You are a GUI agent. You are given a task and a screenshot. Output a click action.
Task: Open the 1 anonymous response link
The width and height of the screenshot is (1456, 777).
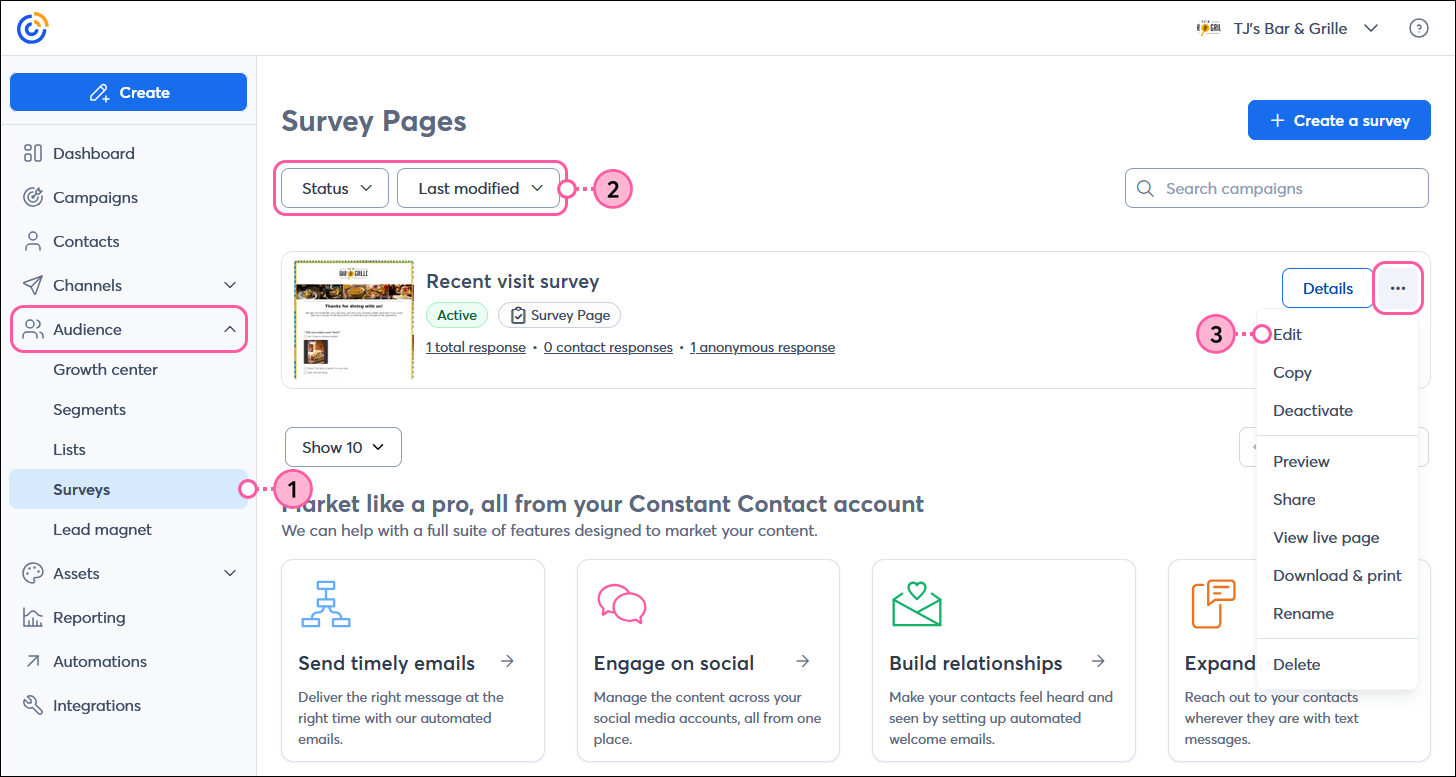coord(762,347)
